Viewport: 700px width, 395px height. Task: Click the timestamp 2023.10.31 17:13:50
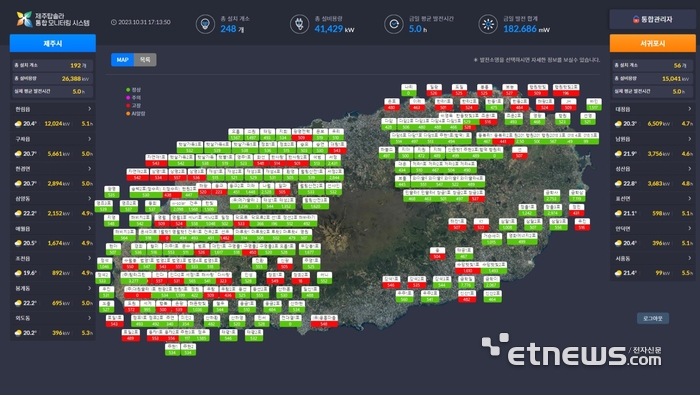[x=144, y=22]
